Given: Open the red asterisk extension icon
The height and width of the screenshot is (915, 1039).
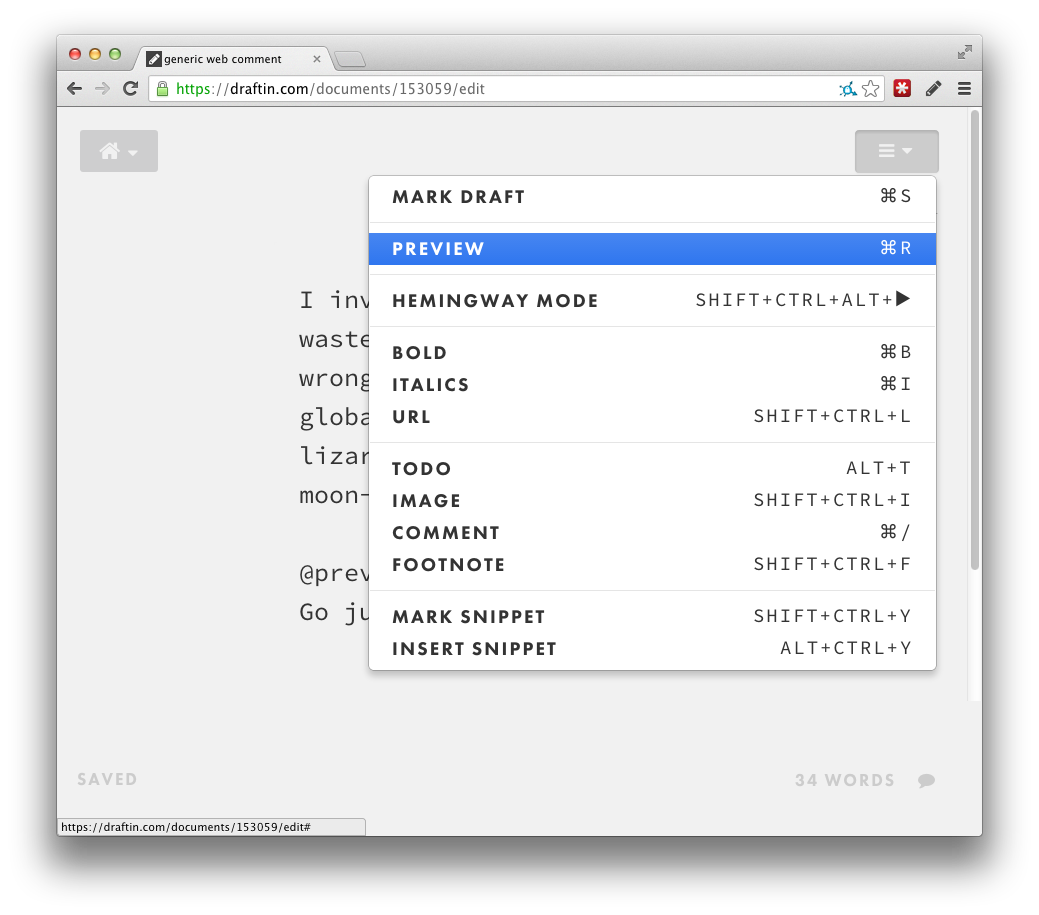Looking at the screenshot, I should click(902, 88).
